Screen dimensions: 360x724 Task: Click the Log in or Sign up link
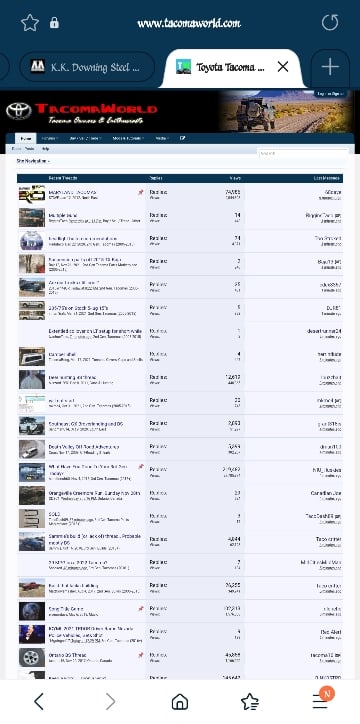330,94
